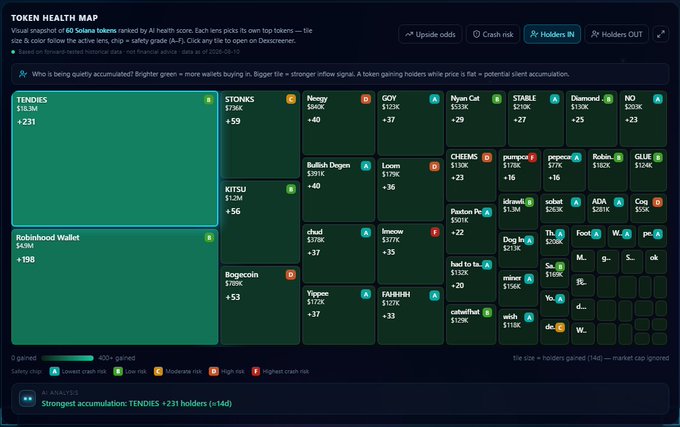
Task: Click the C Moderate risk legend chip
Action: click(x=158, y=372)
